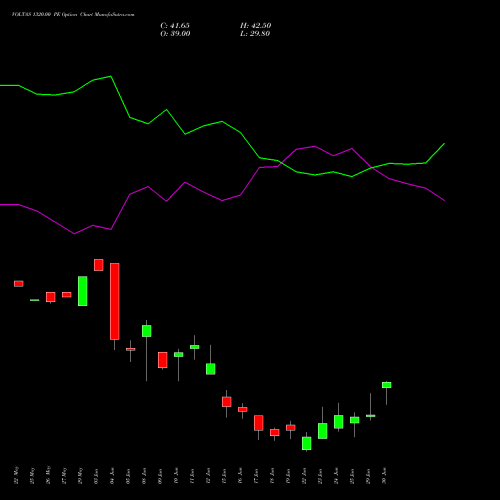Click the open value O: 39.00

tap(175, 34)
